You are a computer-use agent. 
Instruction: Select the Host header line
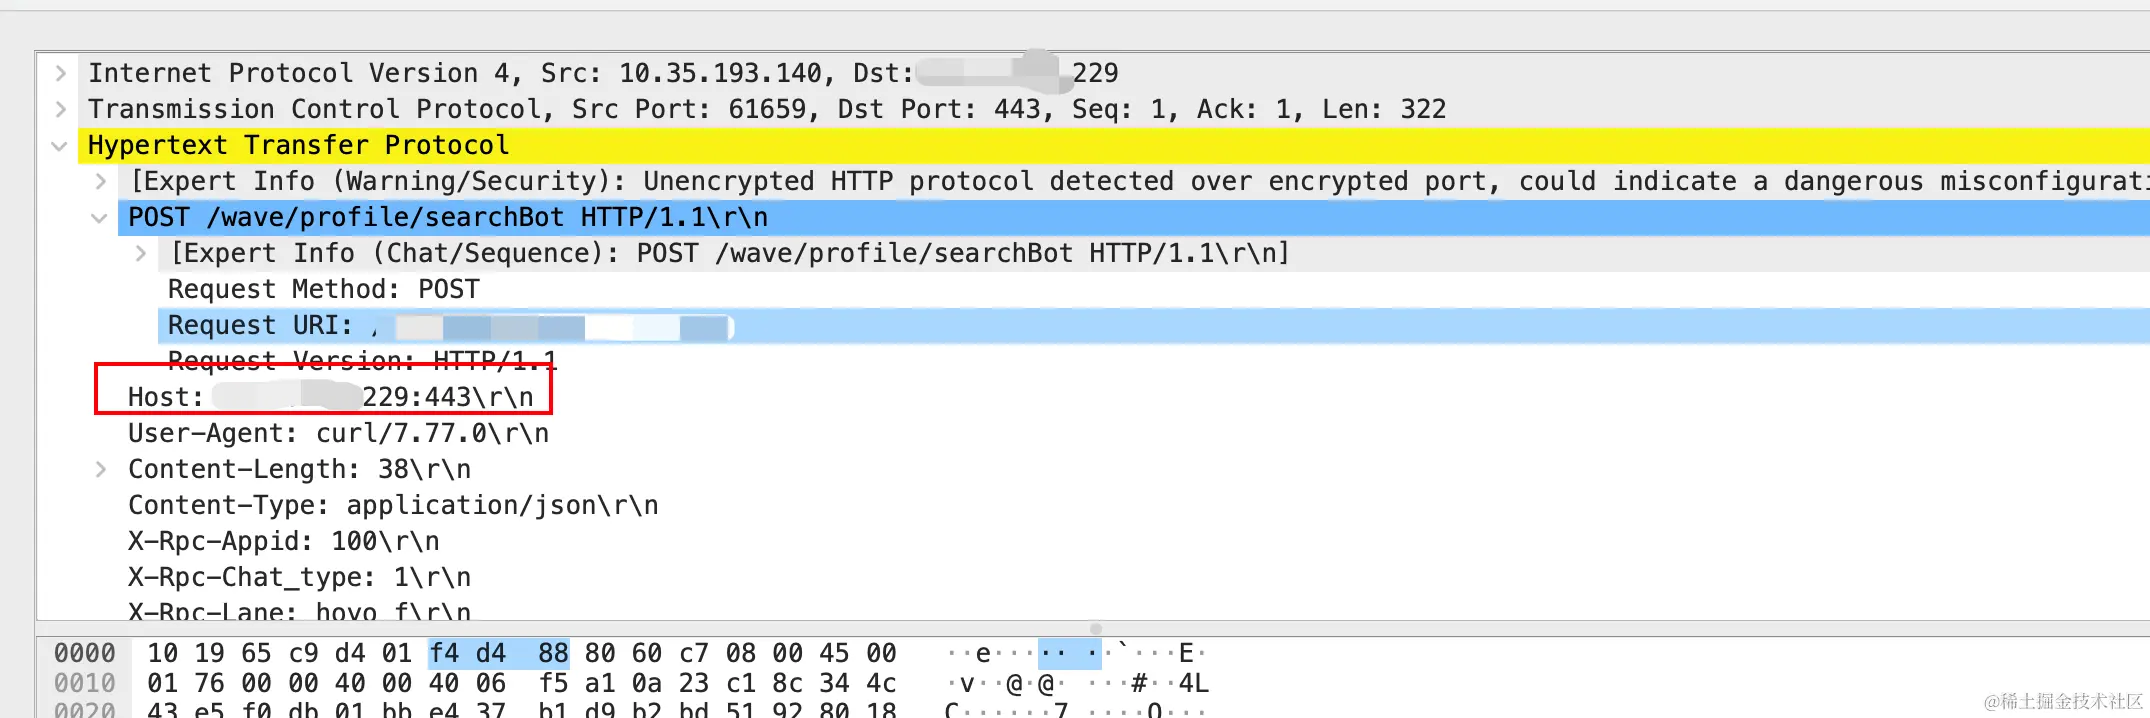click(330, 398)
